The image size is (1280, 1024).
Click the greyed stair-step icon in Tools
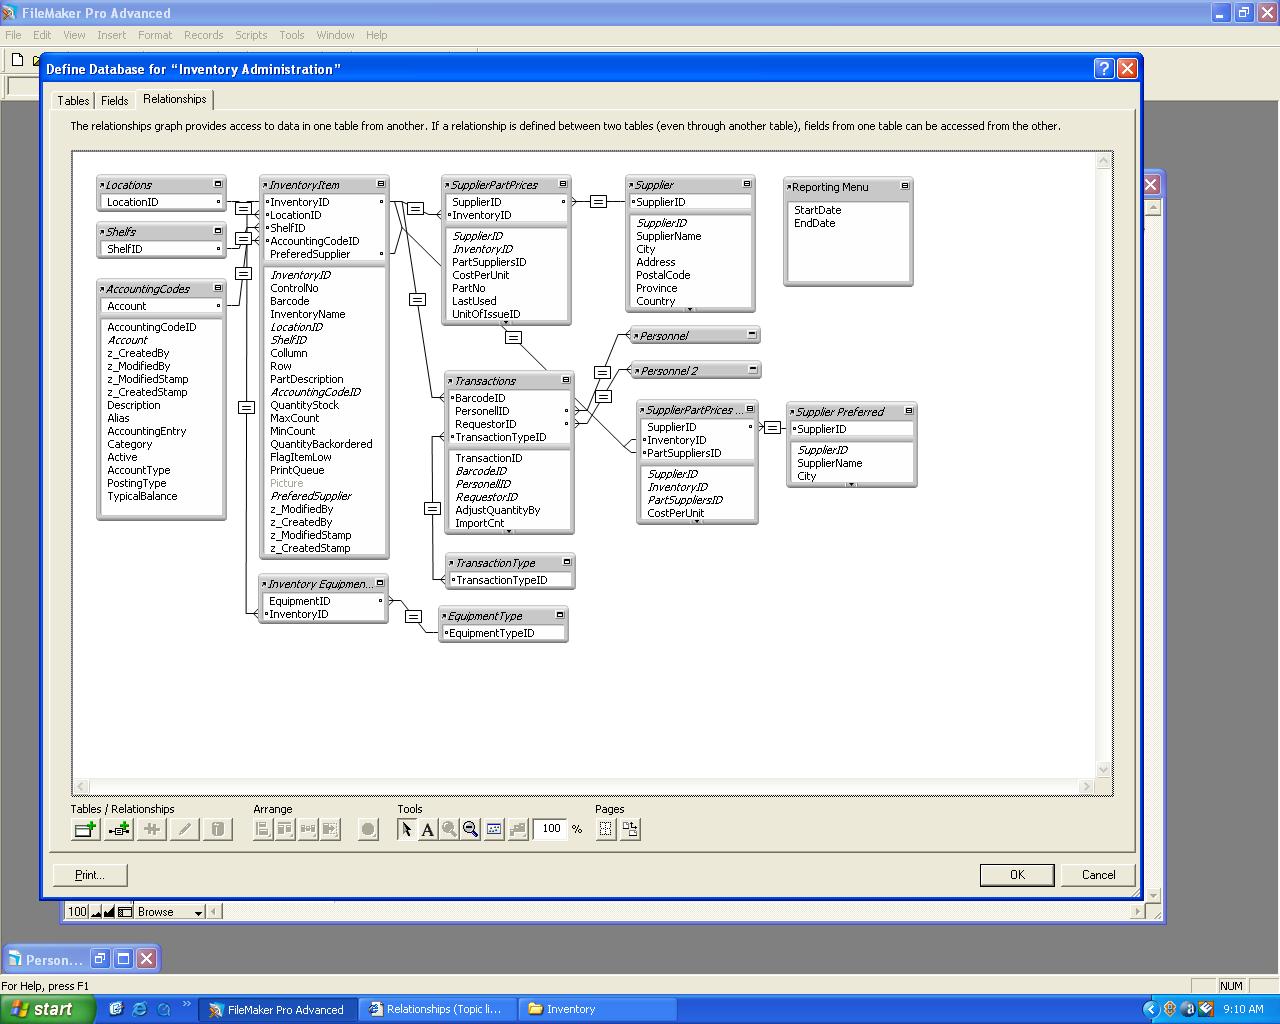[518, 829]
